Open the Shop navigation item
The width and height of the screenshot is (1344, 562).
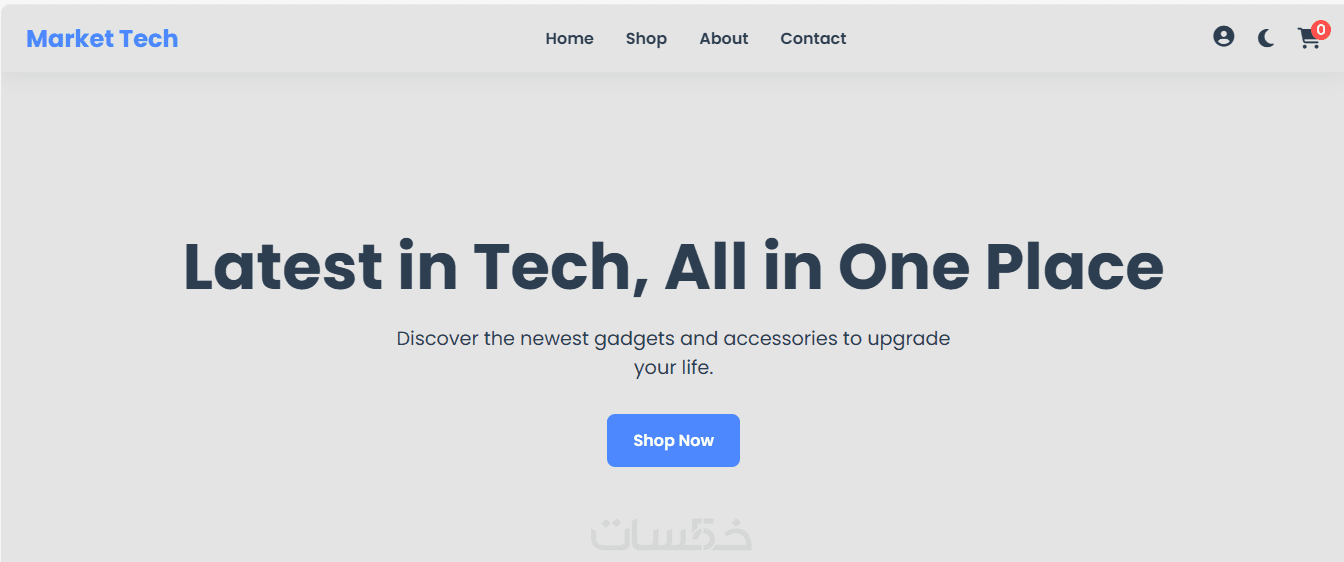point(646,39)
